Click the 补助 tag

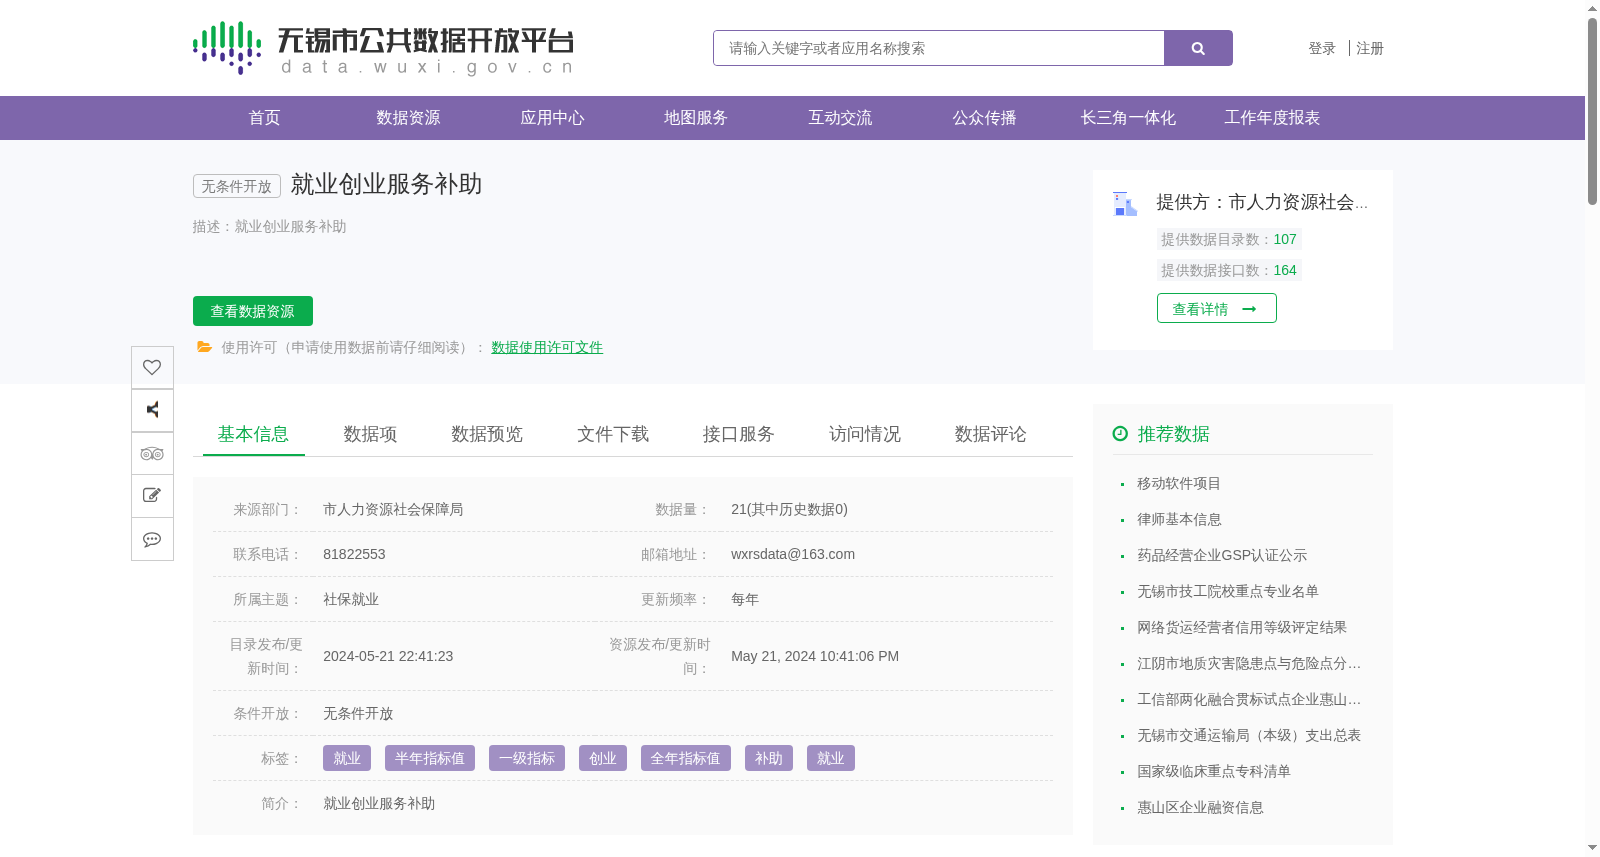click(769, 758)
